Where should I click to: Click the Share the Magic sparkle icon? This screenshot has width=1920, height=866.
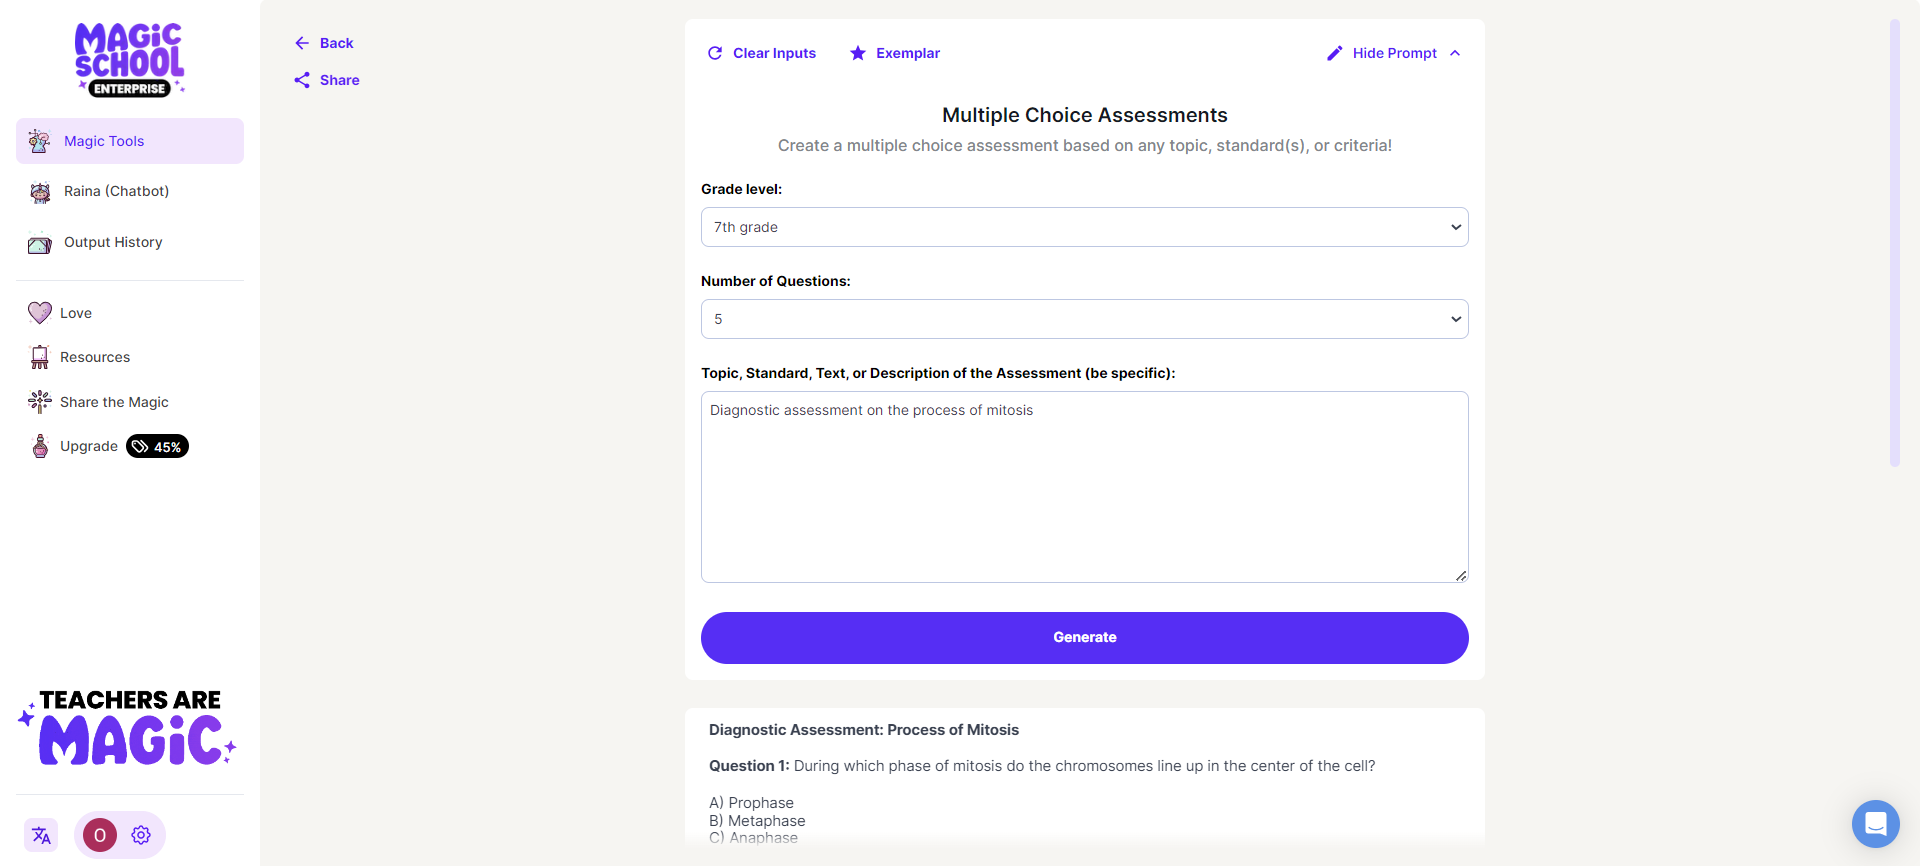40,402
